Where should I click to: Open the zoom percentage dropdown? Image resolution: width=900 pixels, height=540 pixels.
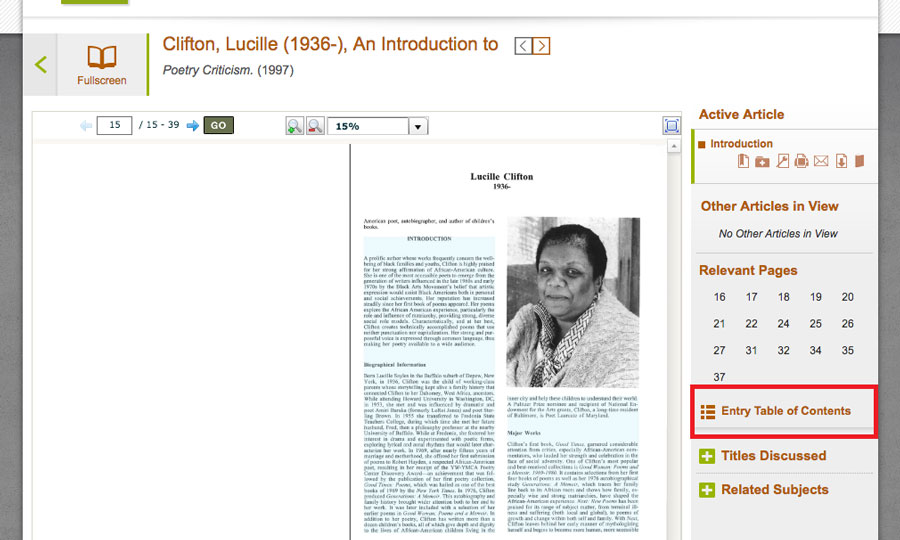tap(418, 126)
